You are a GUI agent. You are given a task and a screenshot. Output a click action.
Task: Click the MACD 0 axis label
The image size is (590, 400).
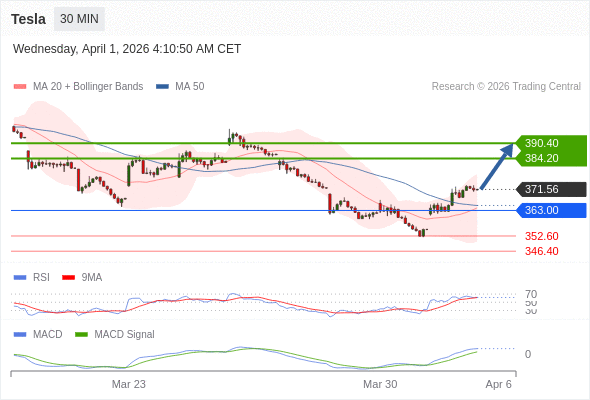pos(528,354)
